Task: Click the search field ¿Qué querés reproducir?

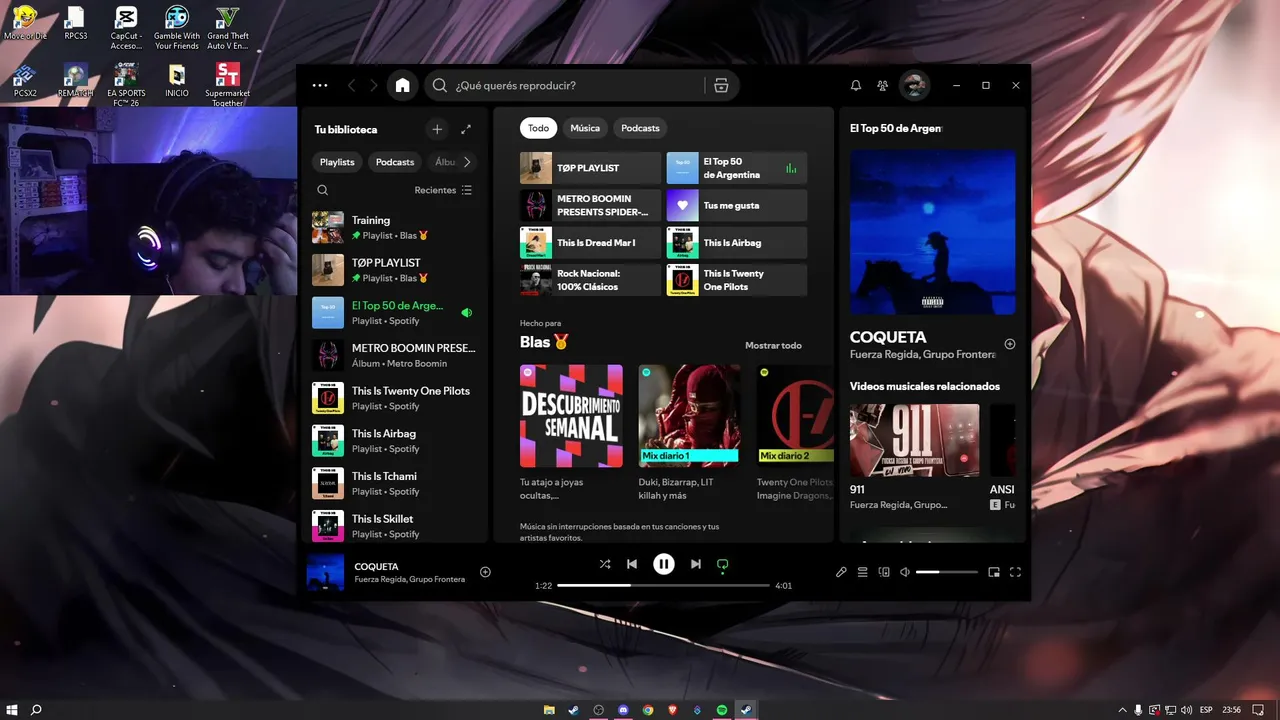Action: (x=580, y=86)
